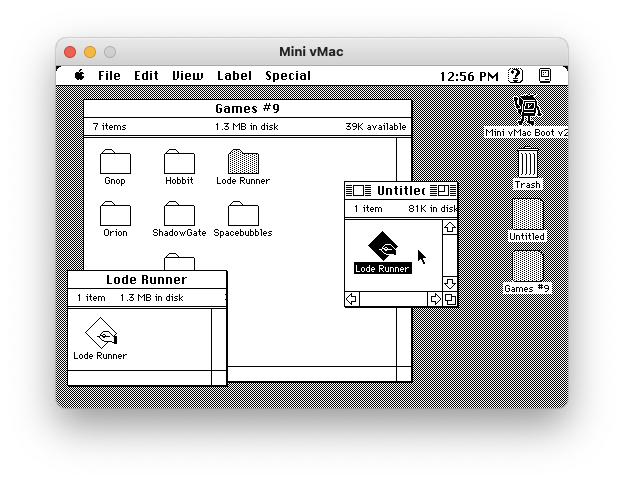Open the Label menu
Screen dimensions: 624x482
234,76
